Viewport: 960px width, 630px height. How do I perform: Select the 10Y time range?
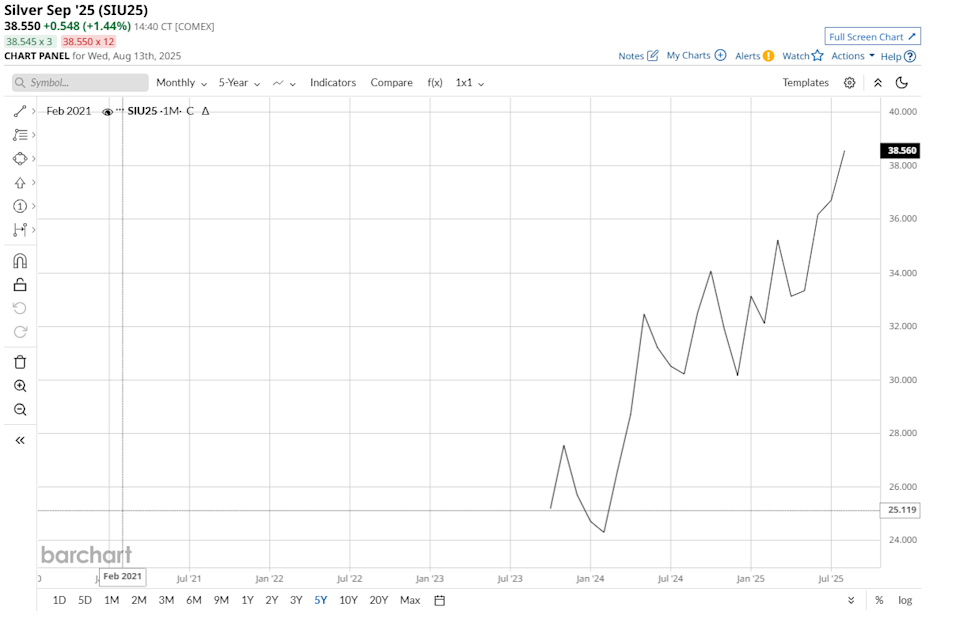[x=348, y=600]
